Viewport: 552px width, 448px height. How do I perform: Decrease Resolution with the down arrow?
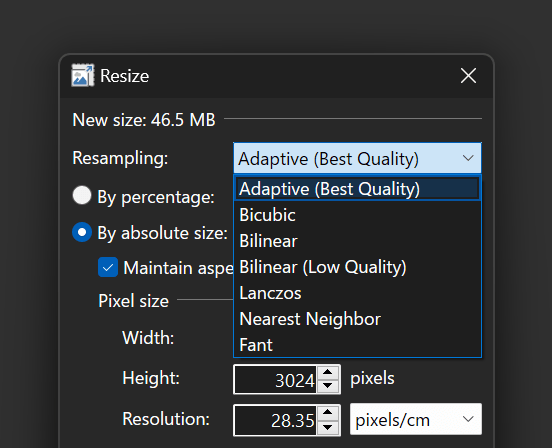(x=328, y=427)
